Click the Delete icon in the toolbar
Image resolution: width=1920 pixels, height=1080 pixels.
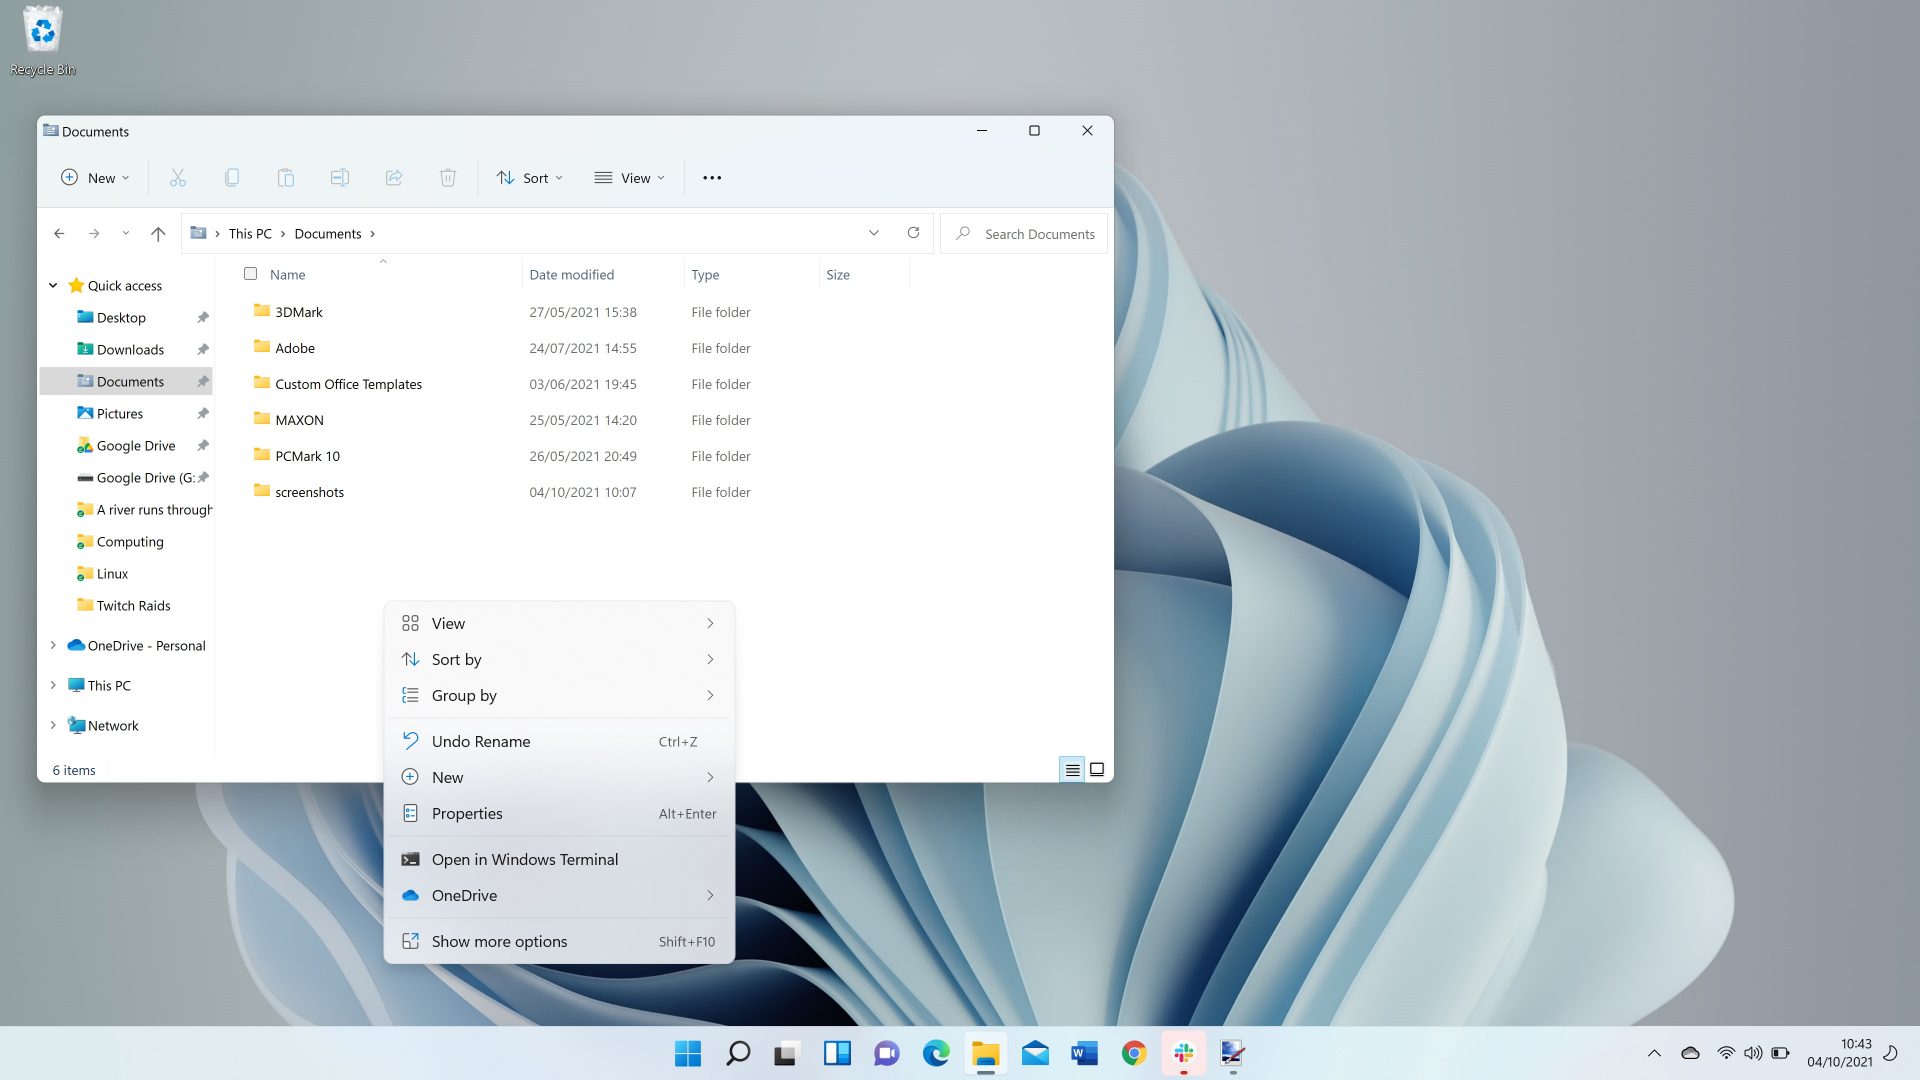(x=448, y=177)
